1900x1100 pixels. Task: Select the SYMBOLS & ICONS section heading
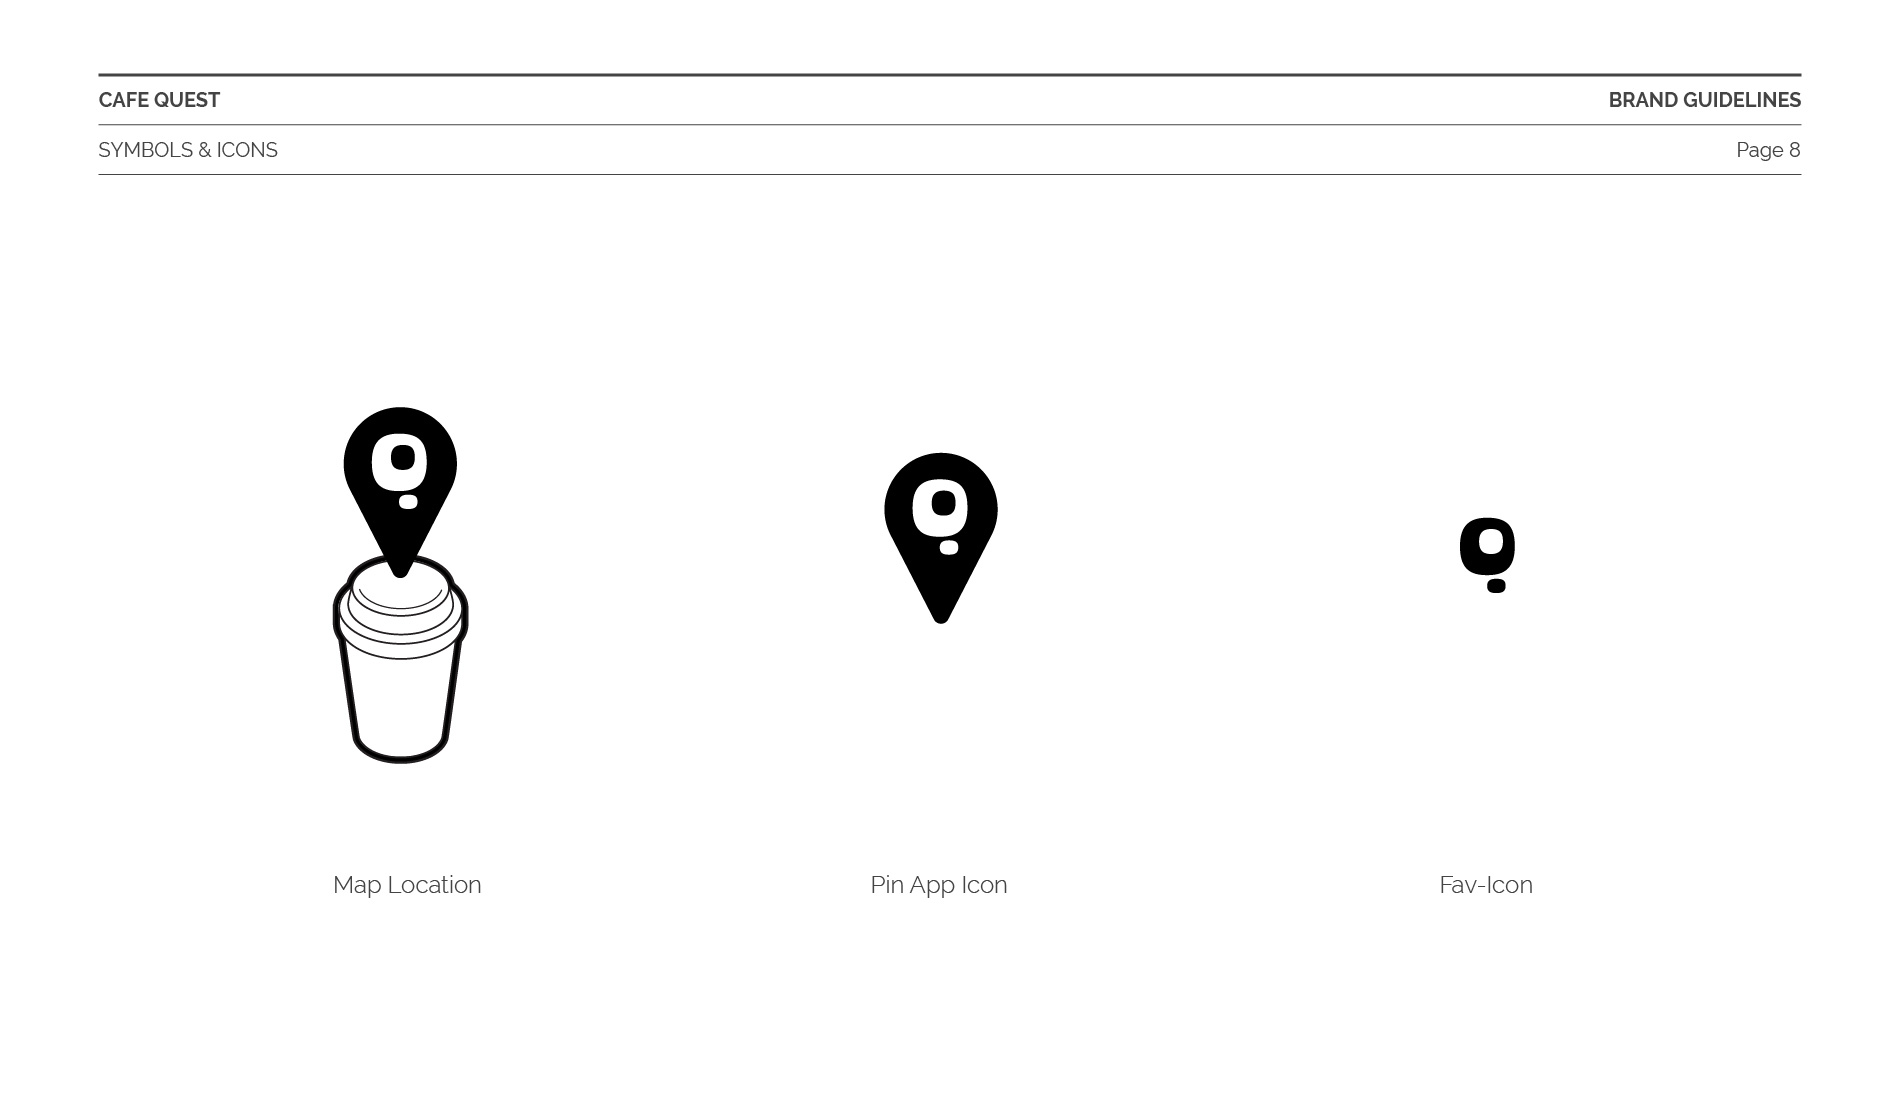click(x=188, y=150)
